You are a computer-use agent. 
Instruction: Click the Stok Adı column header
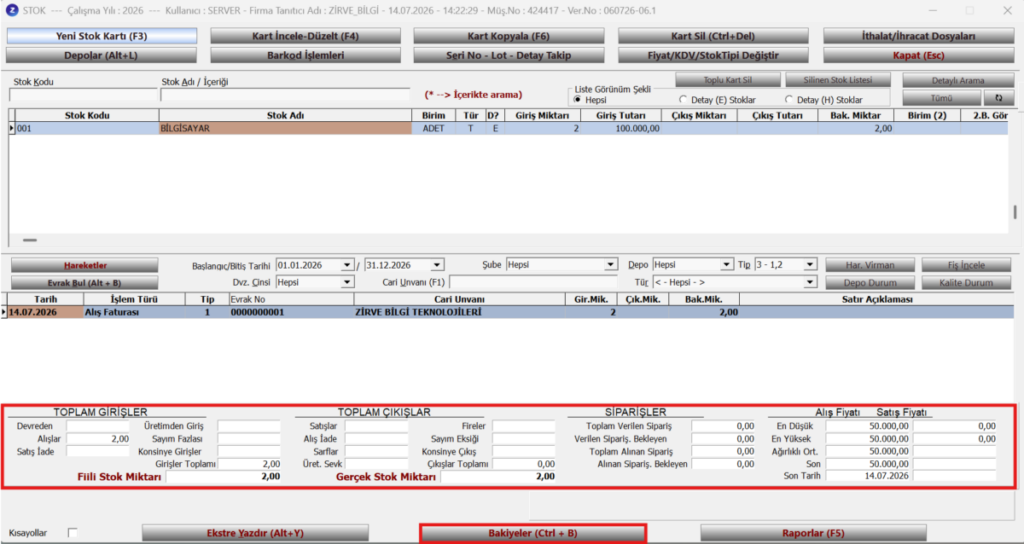pos(286,116)
